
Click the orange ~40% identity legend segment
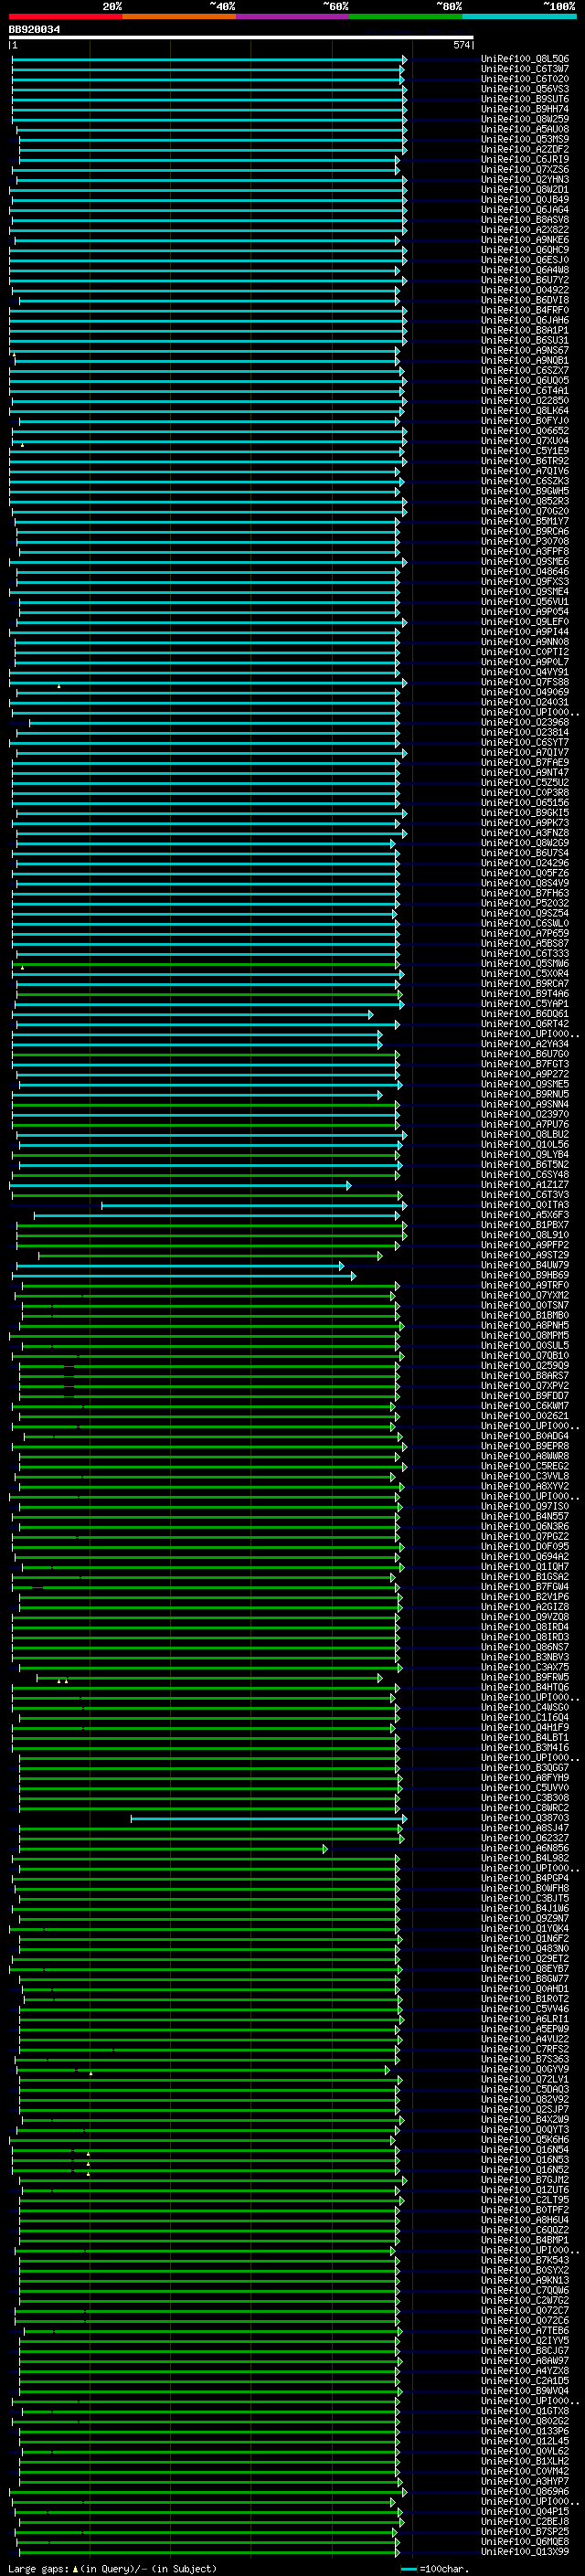click(179, 16)
